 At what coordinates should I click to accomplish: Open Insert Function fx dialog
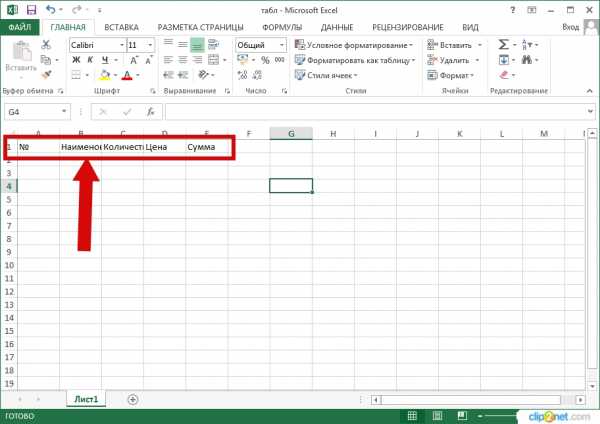pyautogui.click(x=151, y=112)
